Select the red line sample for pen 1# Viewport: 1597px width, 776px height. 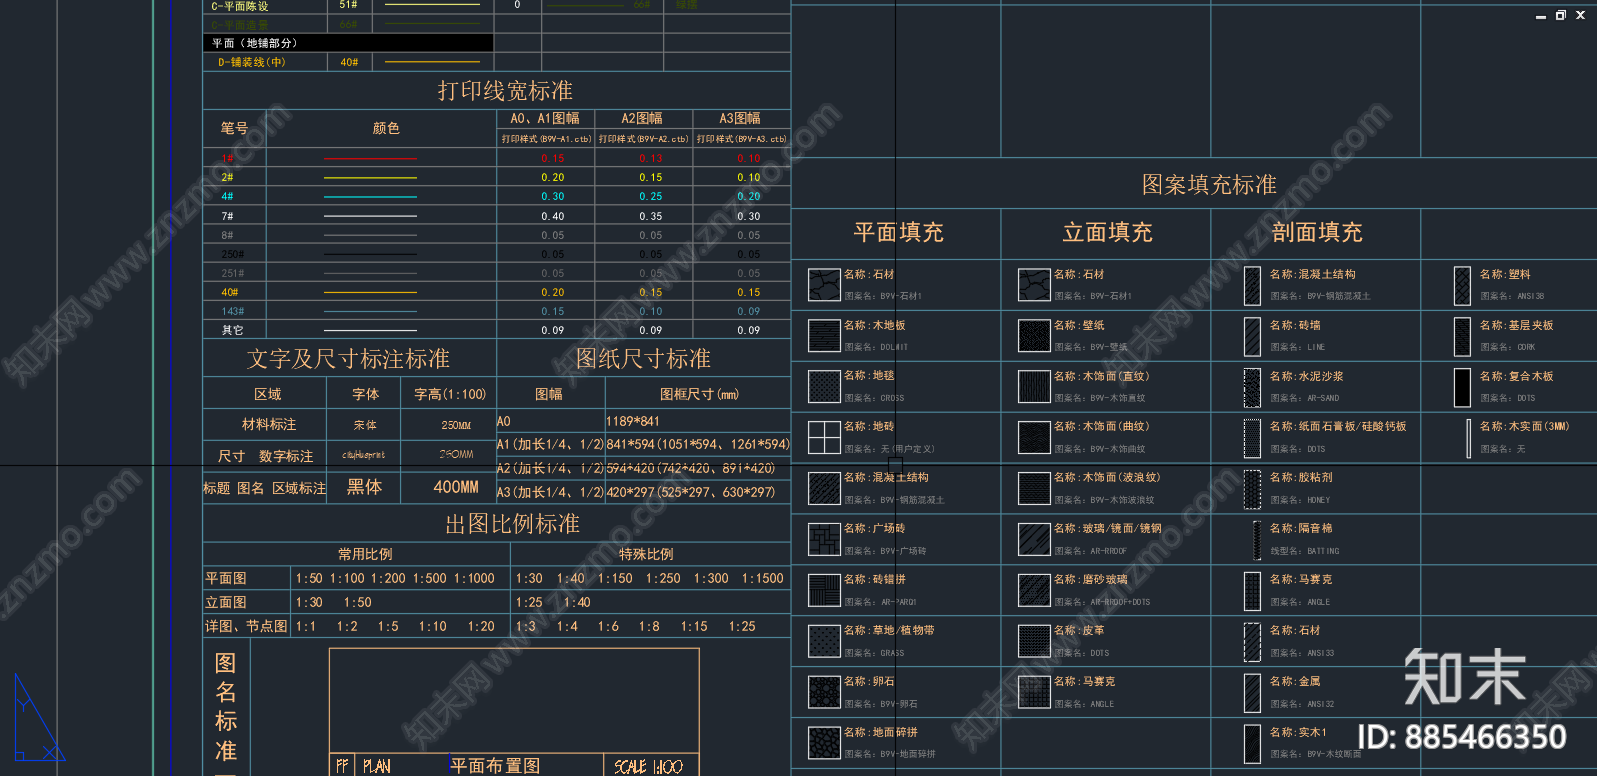click(370, 159)
